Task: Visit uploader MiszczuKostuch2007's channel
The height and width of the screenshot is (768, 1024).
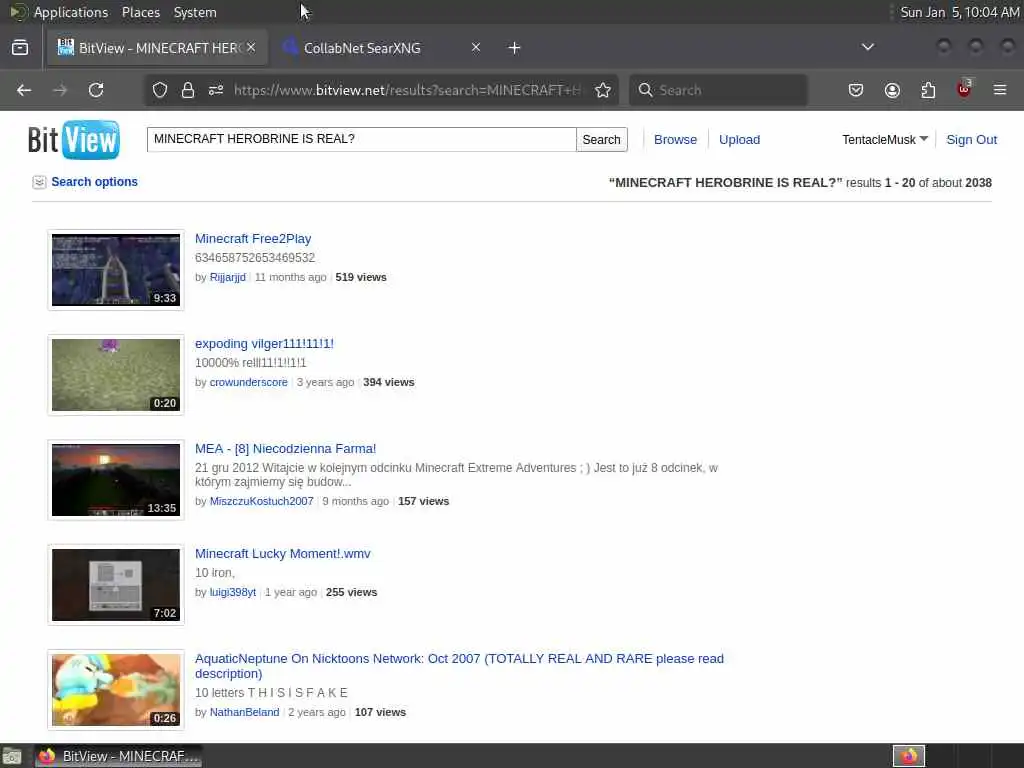Action: (x=261, y=502)
